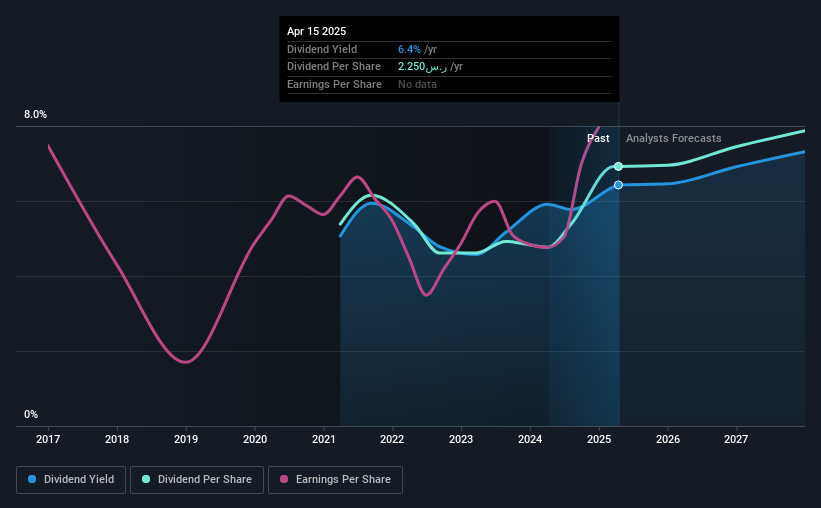
Task: Click the teal Dividend Per Share legend dot
Action: [146, 479]
